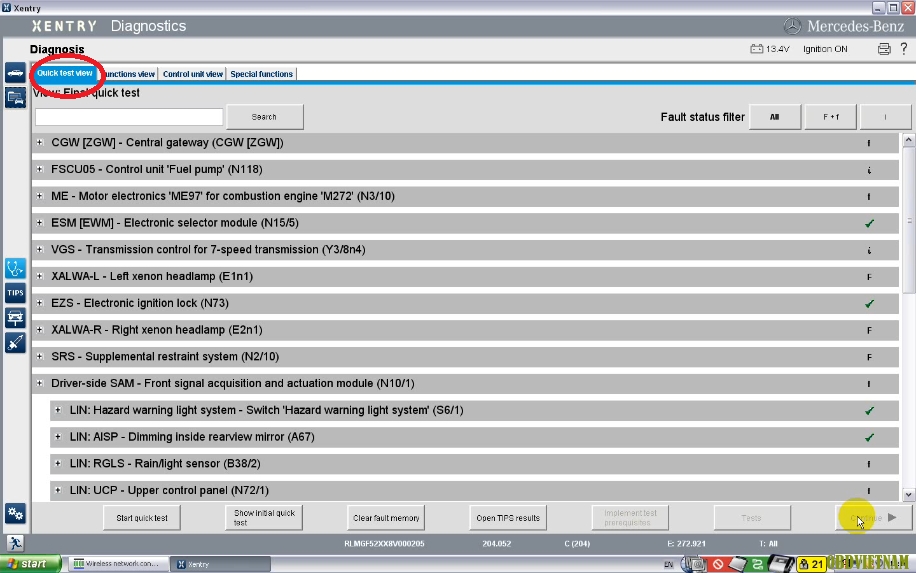916x573 pixels.
Task: Open the vehicle icon in left sidebar
Action: pyautogui.click(x=15, y=73)
